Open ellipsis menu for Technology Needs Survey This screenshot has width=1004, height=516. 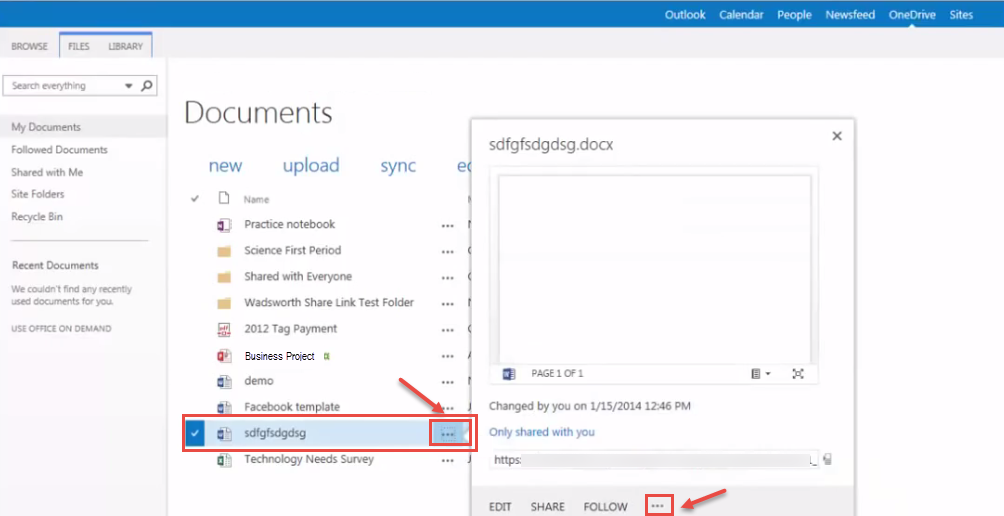pyautogui.click(x=448, y=461)
